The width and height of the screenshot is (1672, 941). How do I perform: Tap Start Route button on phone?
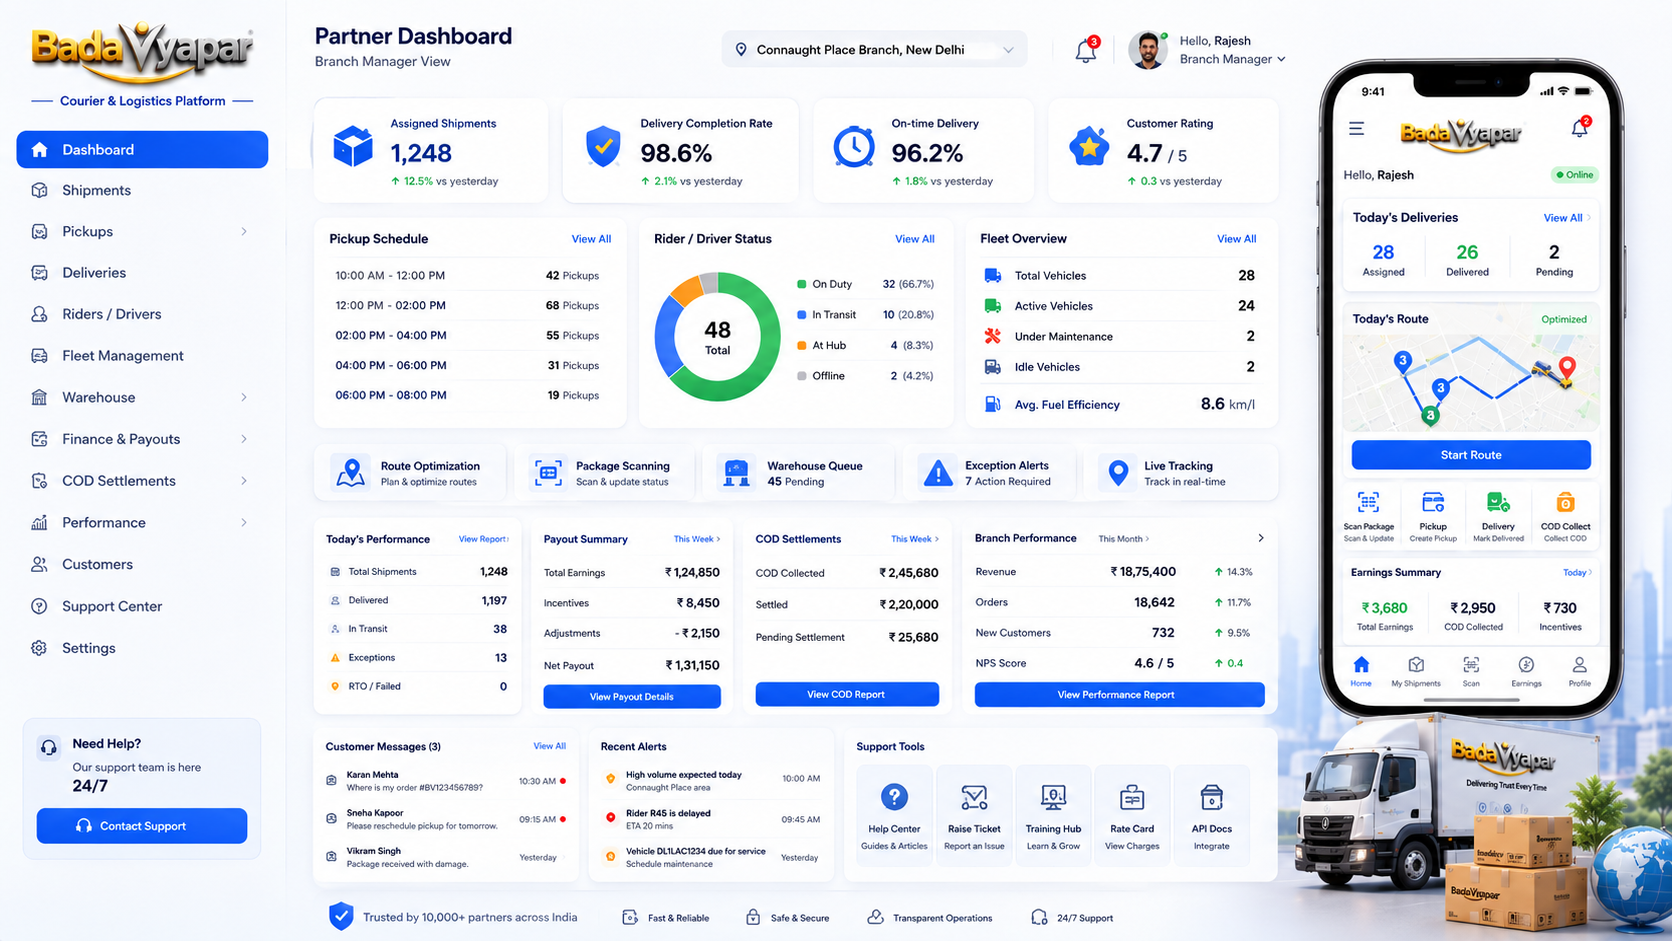[1471, 455]
